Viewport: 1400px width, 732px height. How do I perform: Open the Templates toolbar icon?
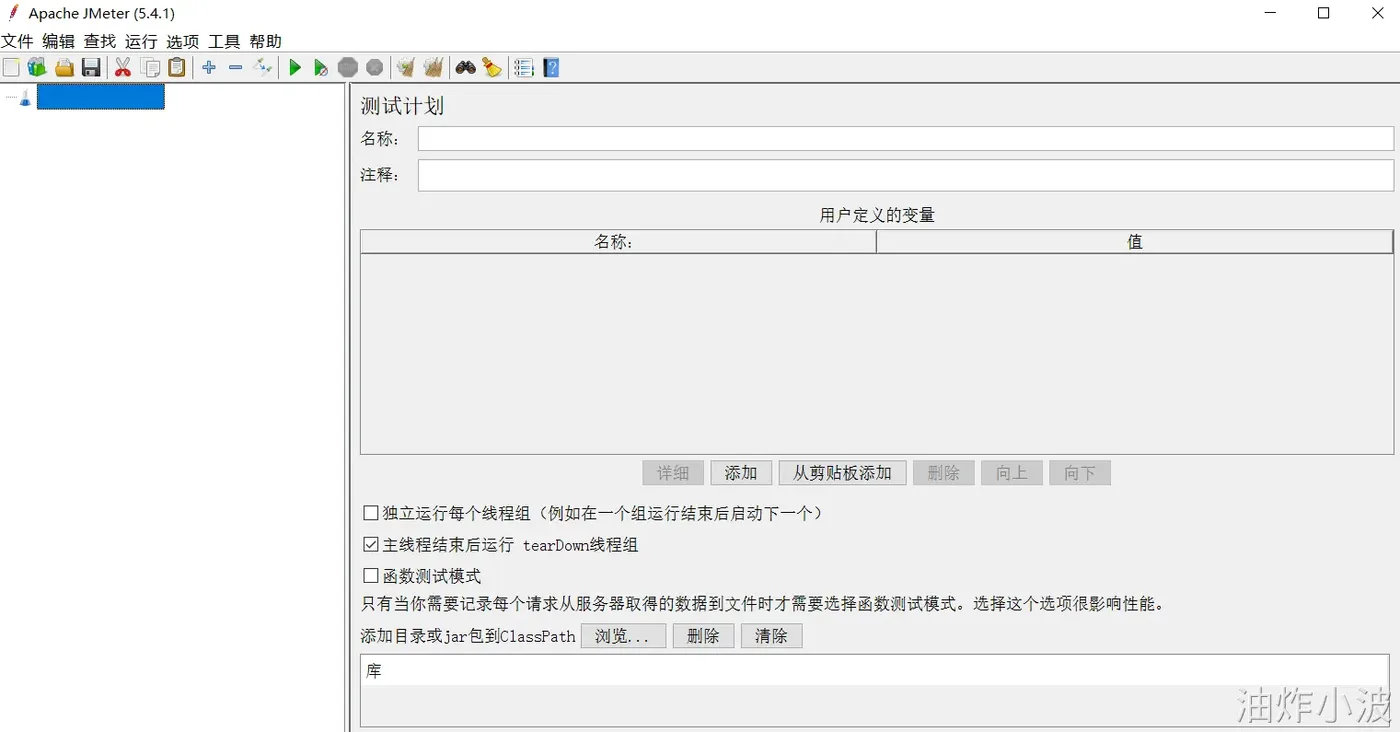coord(37,68)
